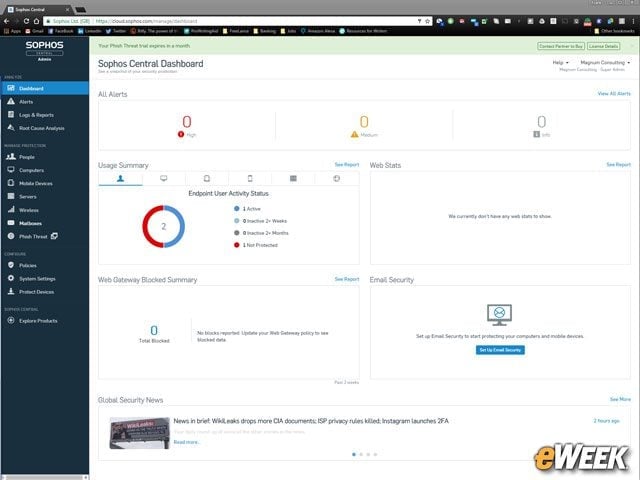This screenshot has height=480, width=640.
Task: Select the first news carousel dot
Action: point(354,454)
